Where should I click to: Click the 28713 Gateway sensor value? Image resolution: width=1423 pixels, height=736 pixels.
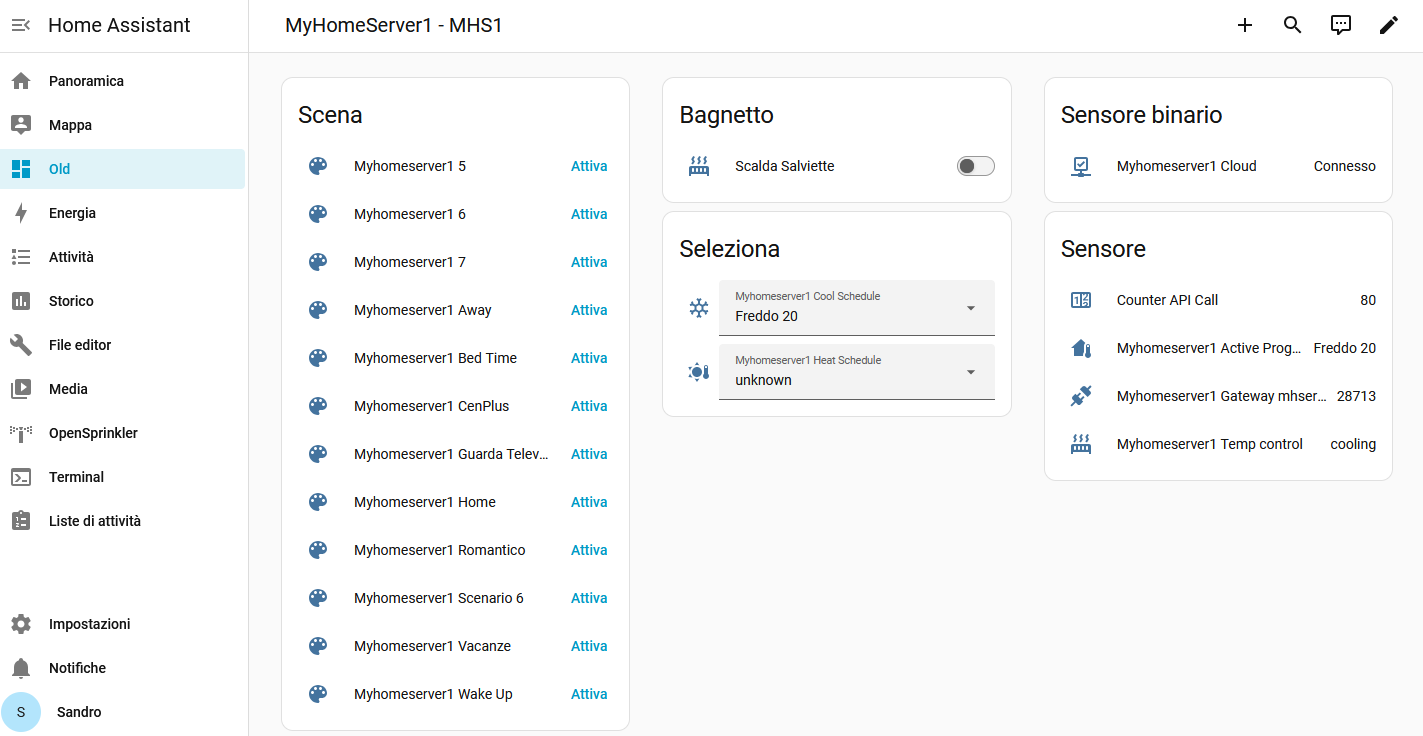1356,396
